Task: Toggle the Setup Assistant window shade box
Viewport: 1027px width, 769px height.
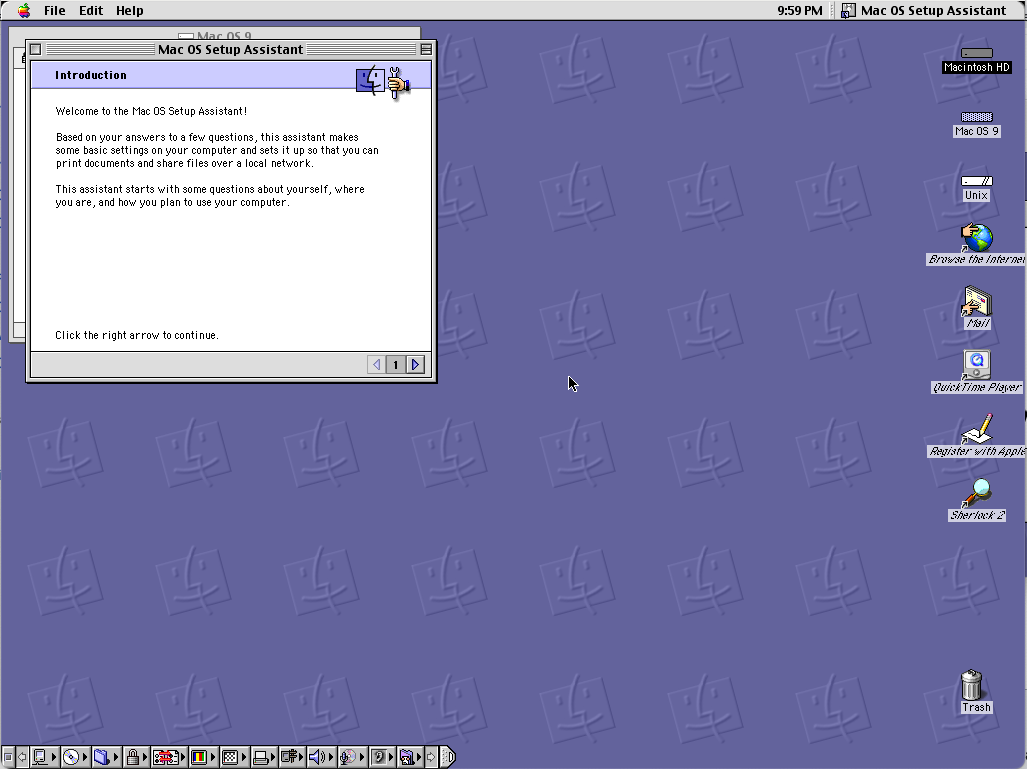Action: coord(426,49)
